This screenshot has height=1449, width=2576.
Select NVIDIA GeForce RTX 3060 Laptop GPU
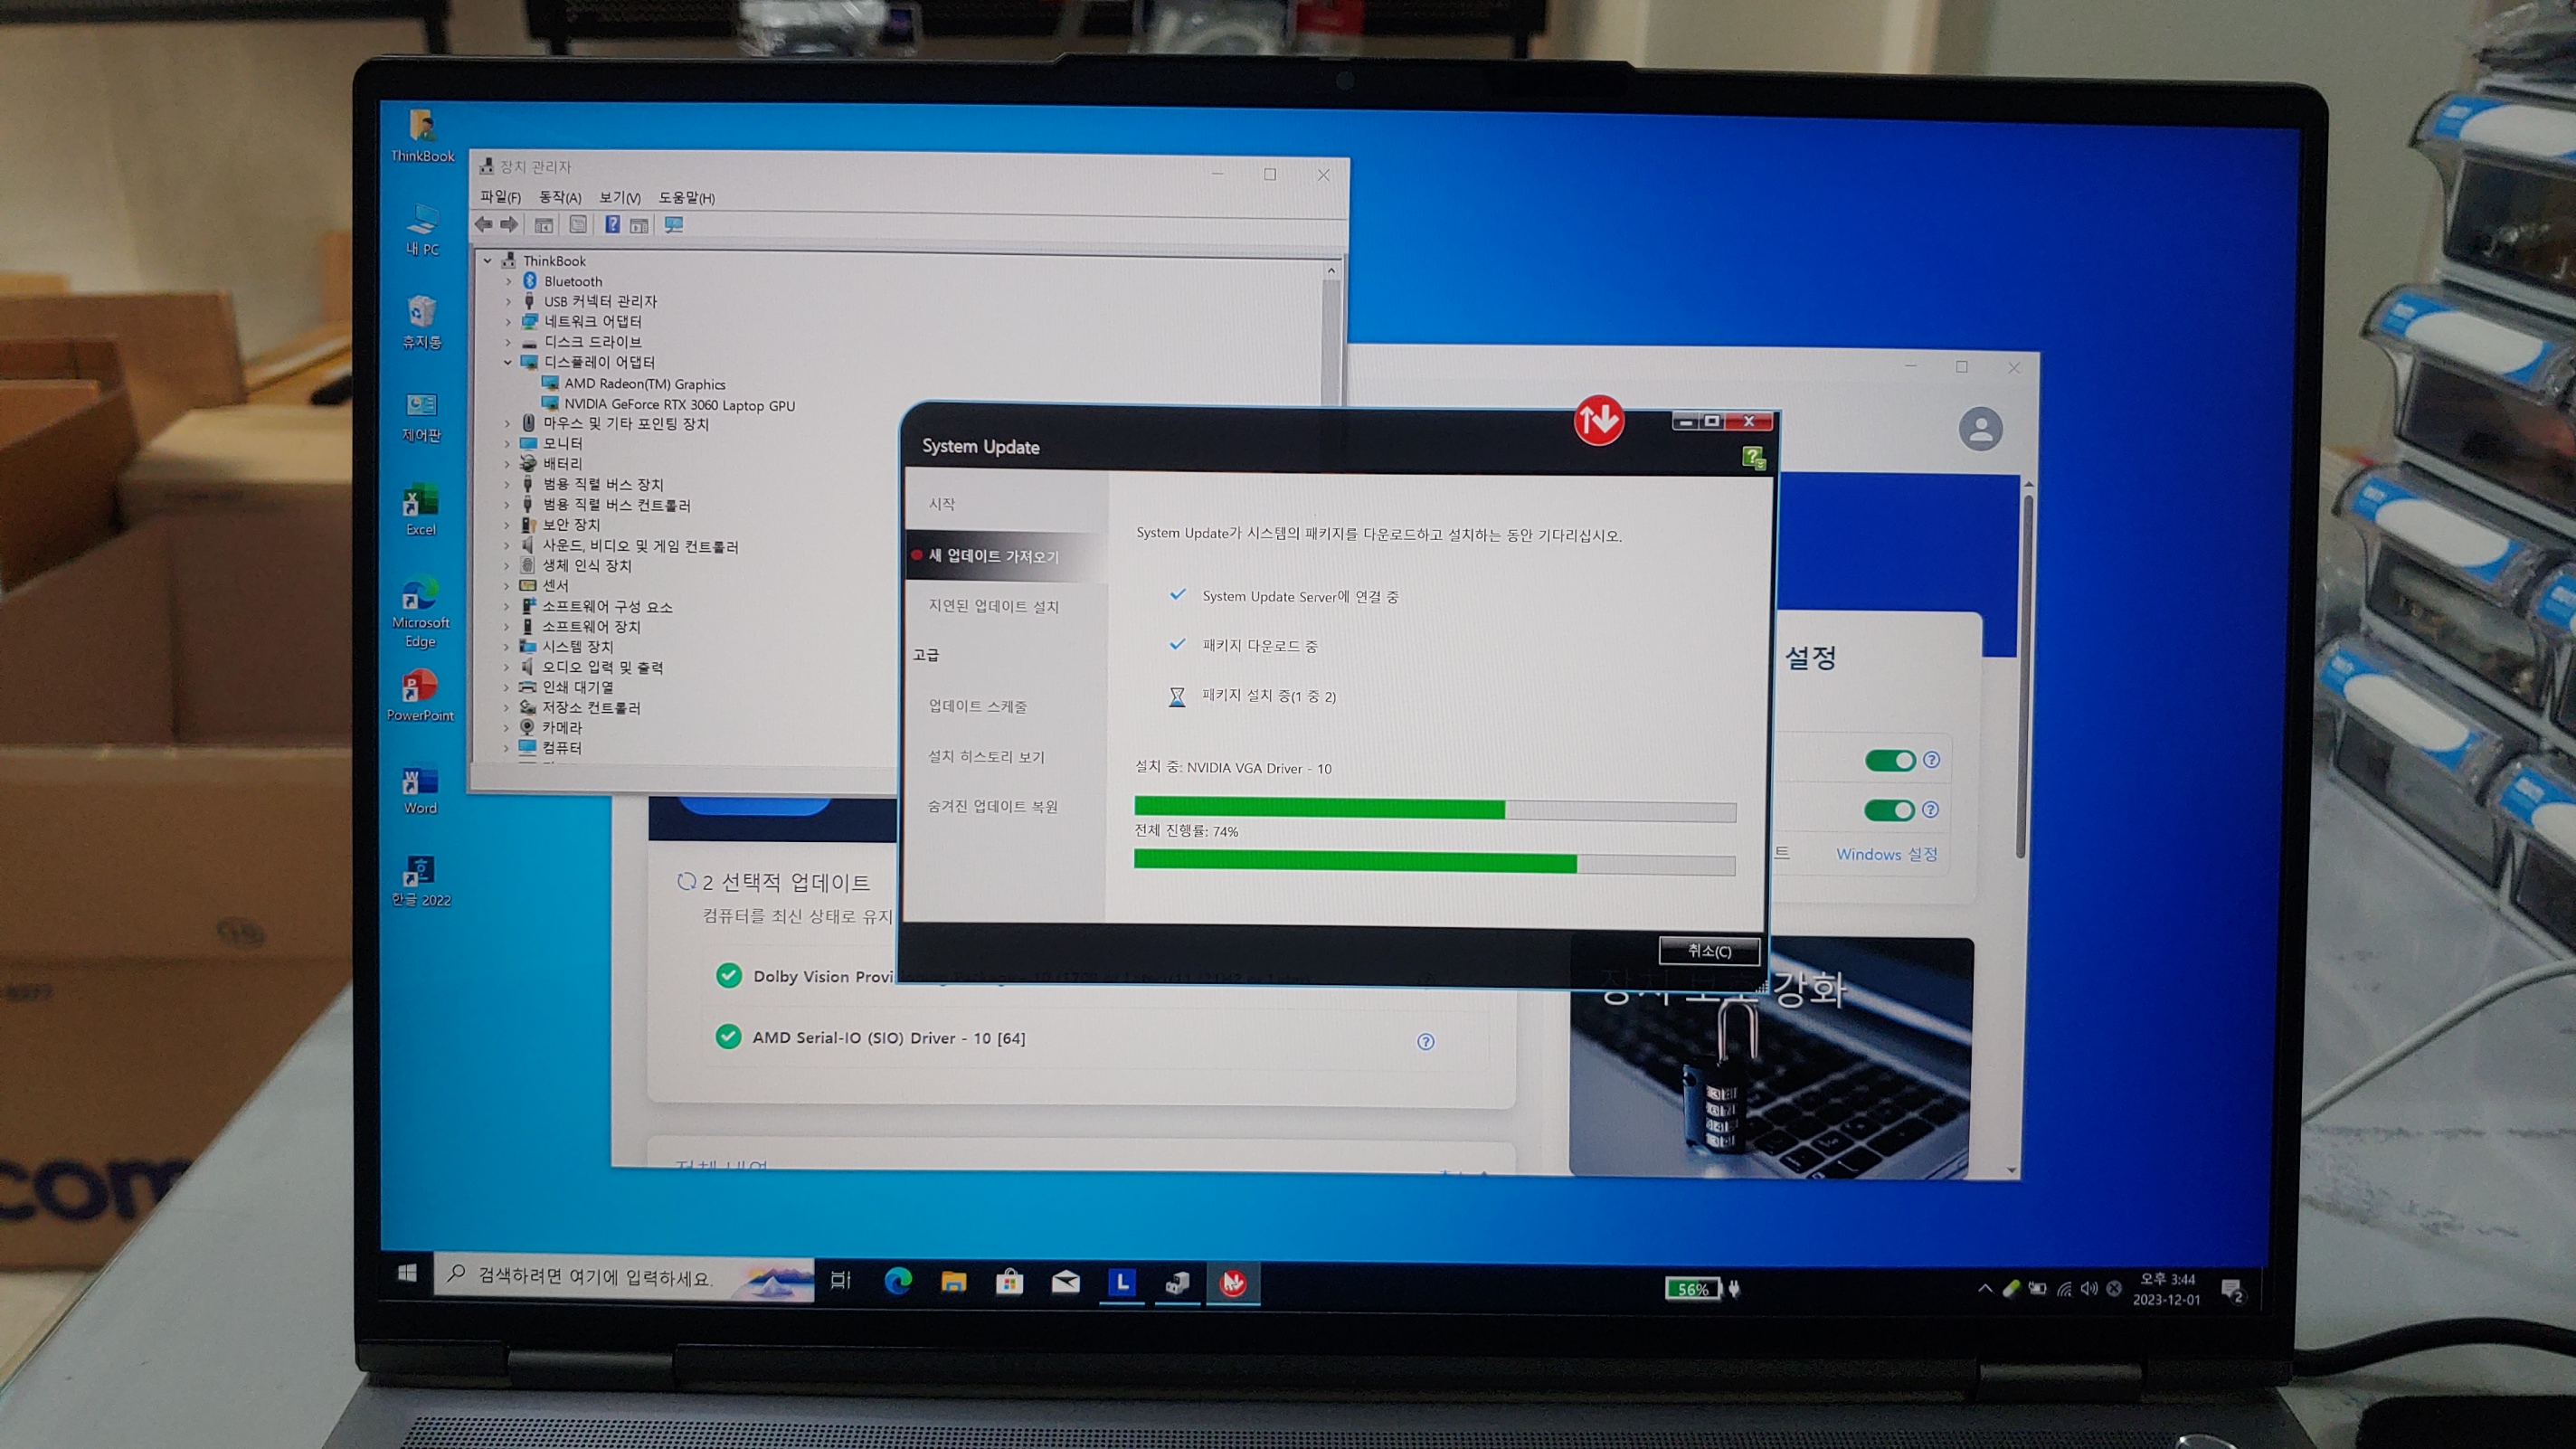679,405
